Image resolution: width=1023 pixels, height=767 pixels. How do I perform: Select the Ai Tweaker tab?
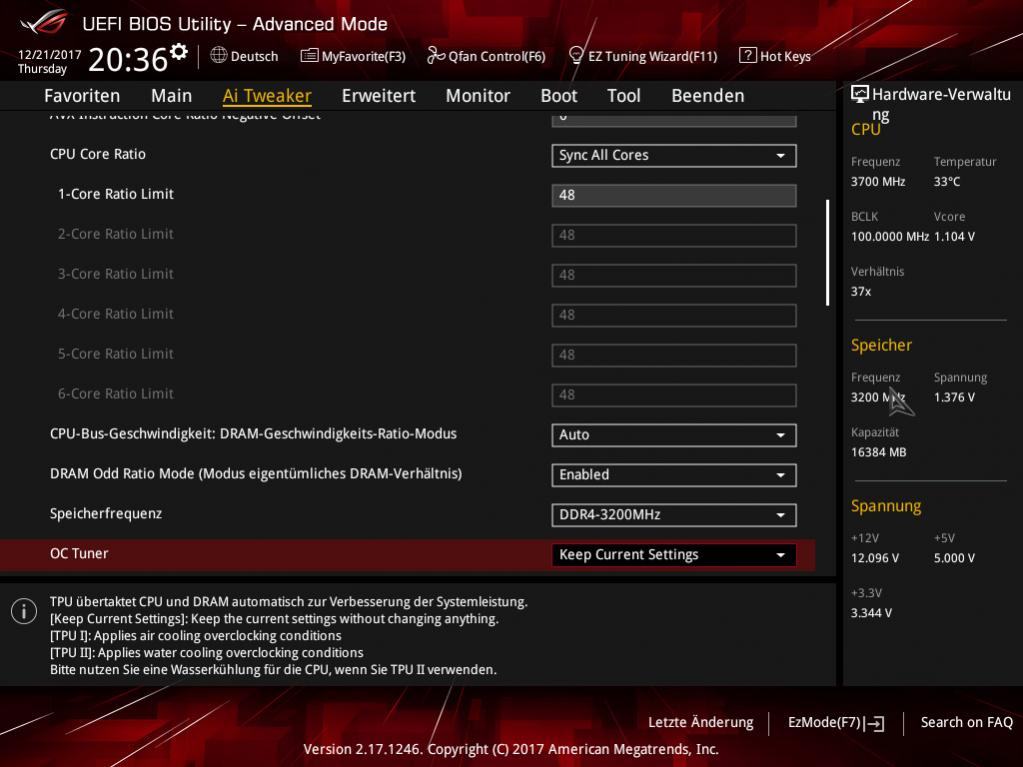click(267, 96)
